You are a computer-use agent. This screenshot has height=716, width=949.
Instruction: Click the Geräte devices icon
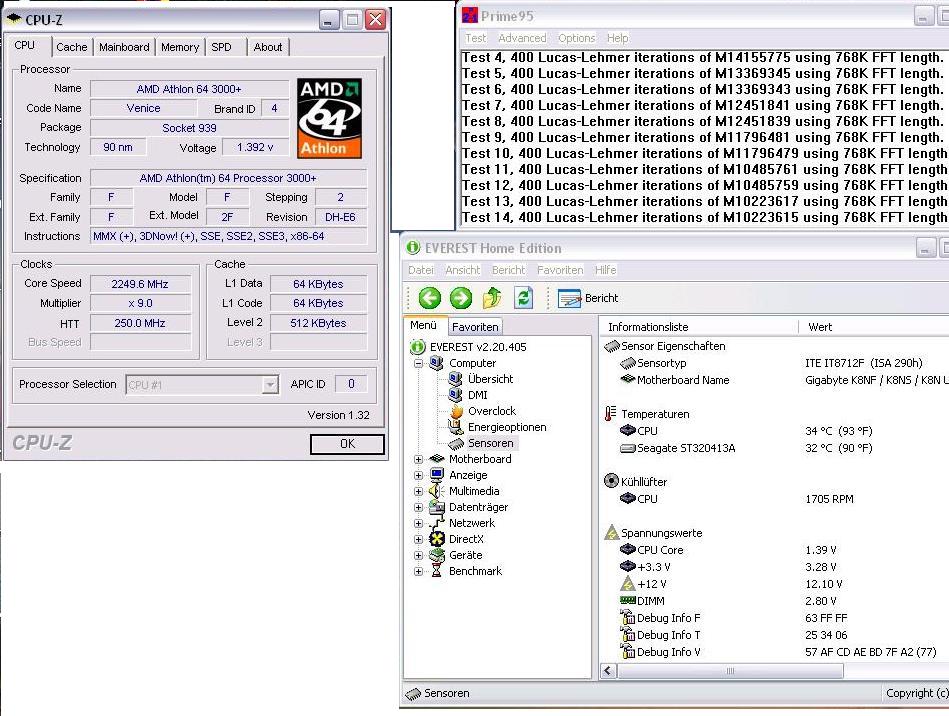pyautogui.click(x=436, y=555)
